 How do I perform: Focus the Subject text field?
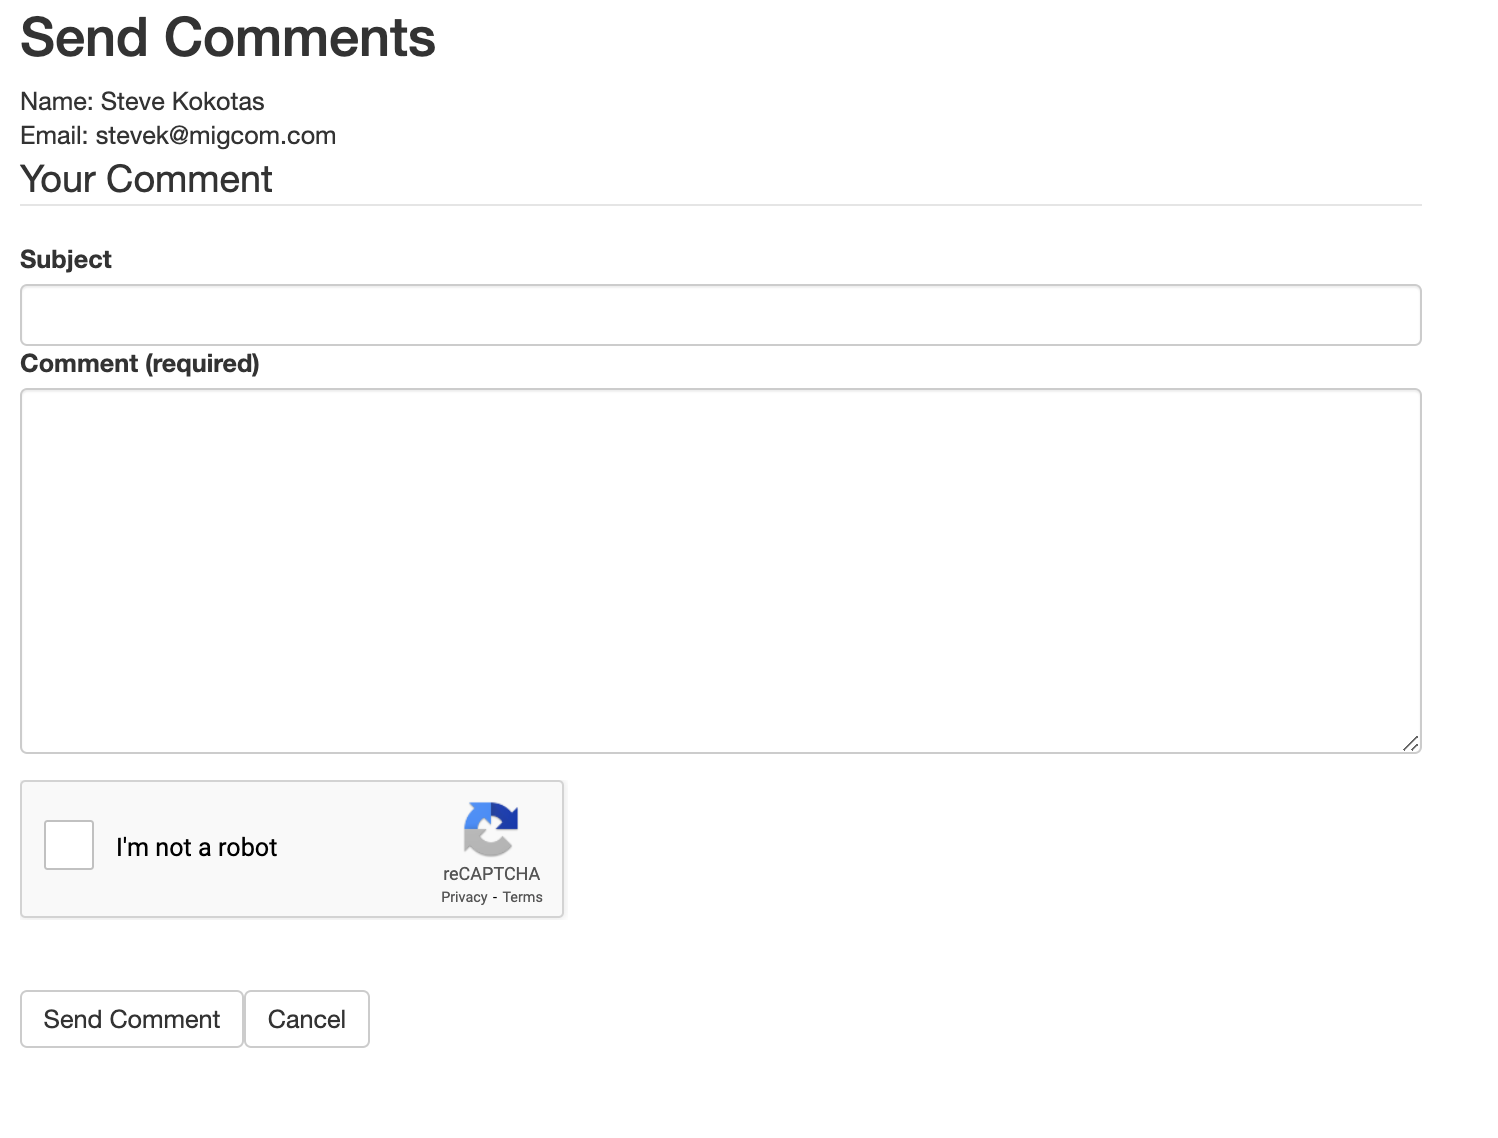coord(720,315)
